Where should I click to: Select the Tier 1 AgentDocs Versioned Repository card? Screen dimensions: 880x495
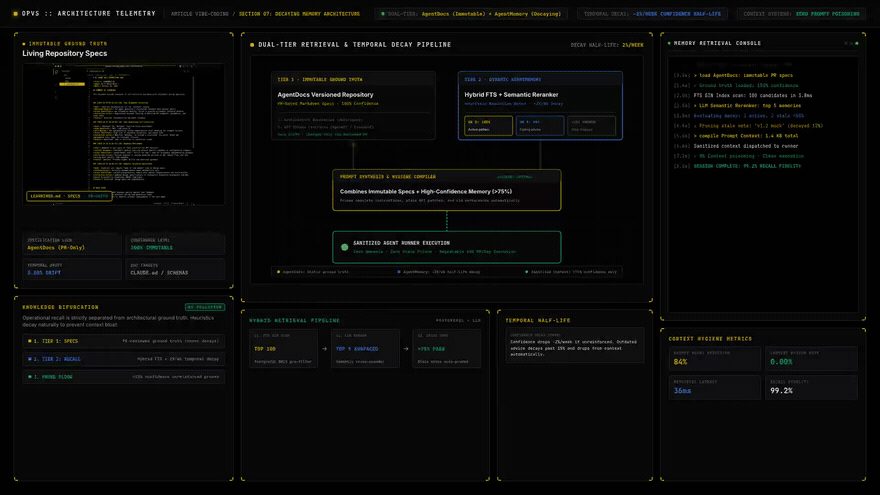click(353, 106)
